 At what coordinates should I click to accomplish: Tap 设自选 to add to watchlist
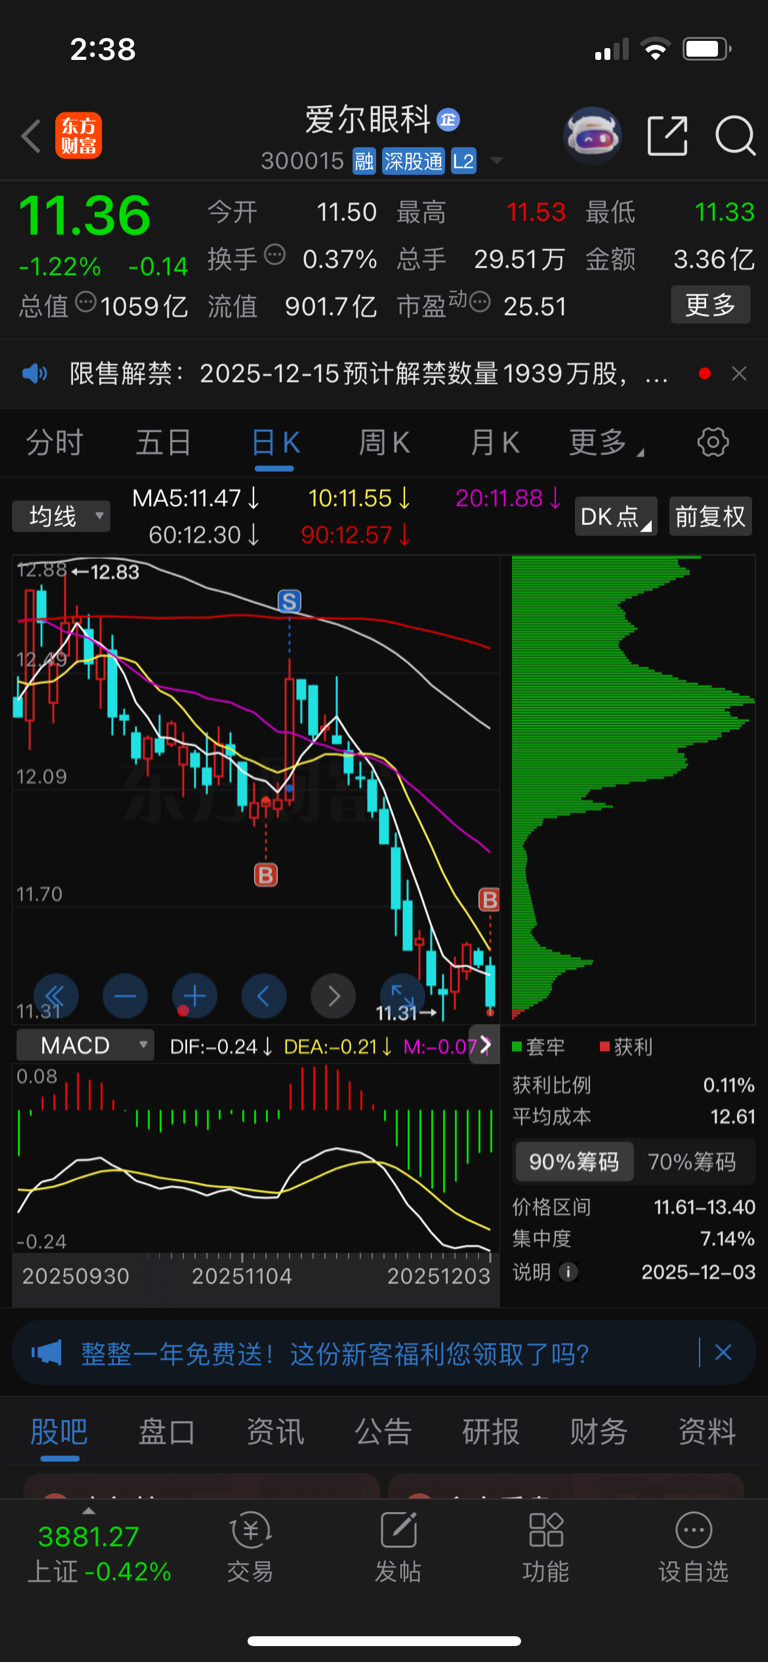[693, 1547]
